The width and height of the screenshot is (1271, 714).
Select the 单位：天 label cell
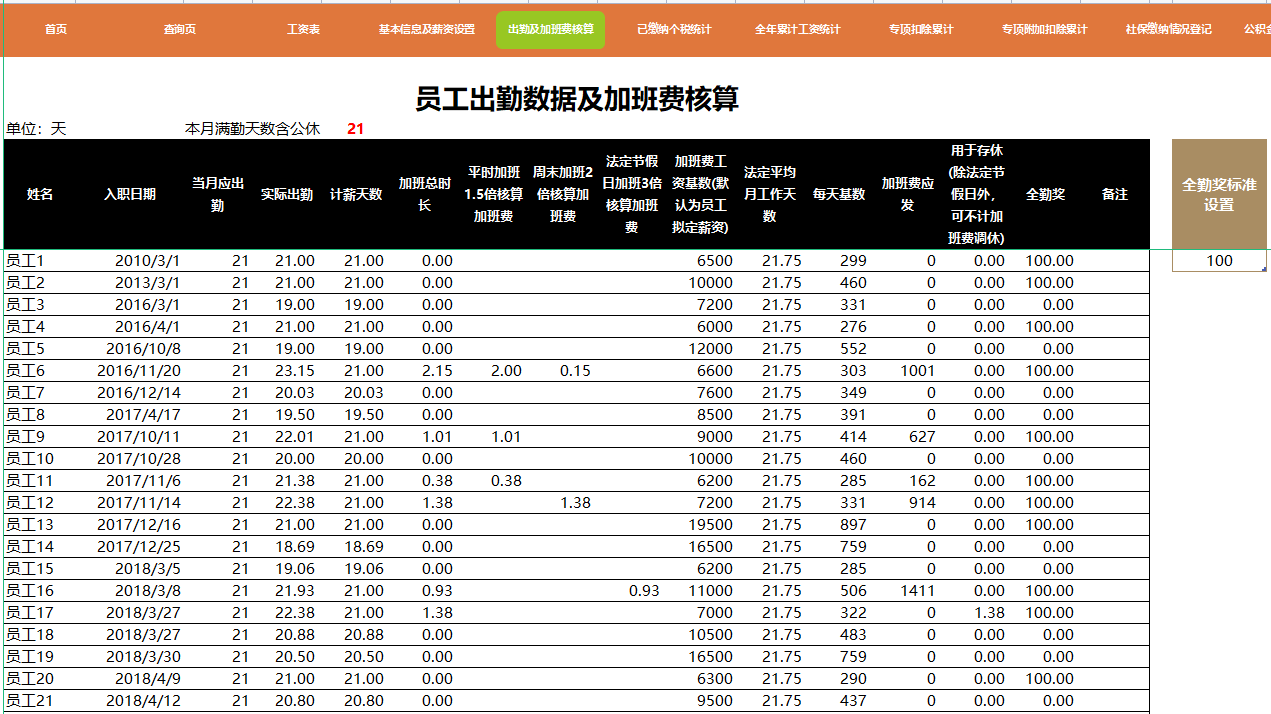point(36,129)
